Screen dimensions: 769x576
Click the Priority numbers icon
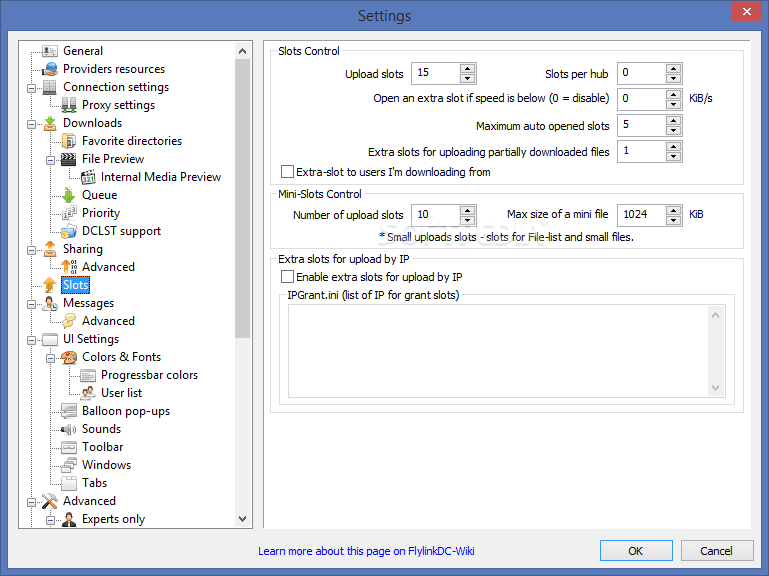69,213
